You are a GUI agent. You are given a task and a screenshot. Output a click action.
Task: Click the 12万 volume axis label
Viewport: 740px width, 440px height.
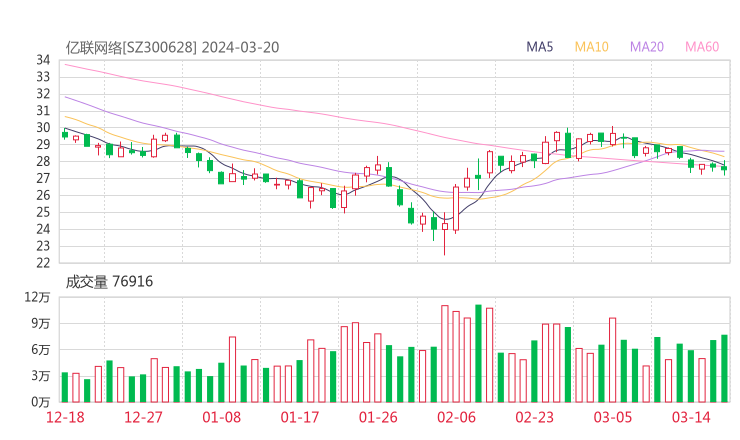click(37, 297)
